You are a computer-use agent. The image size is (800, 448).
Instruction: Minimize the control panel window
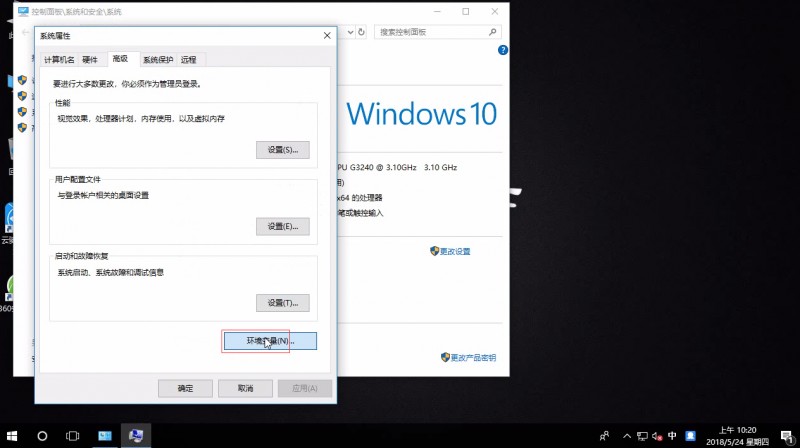pos(437,11)
